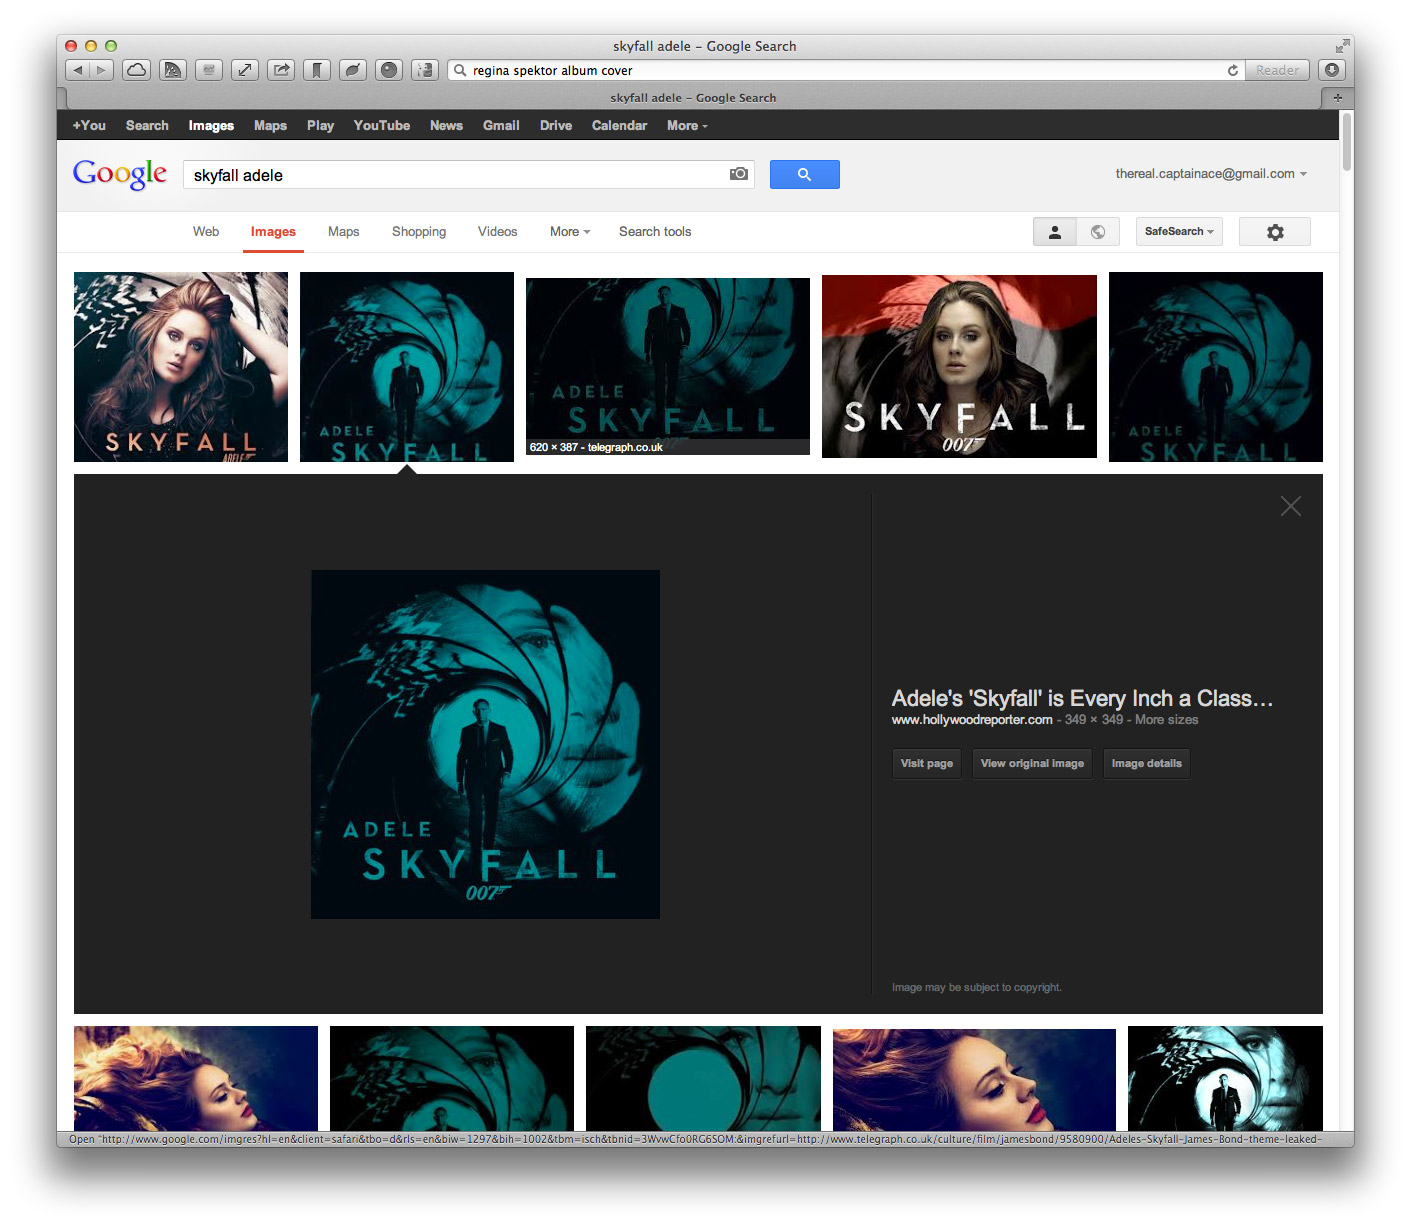Toggle global results globe icon

(1098, 232)
